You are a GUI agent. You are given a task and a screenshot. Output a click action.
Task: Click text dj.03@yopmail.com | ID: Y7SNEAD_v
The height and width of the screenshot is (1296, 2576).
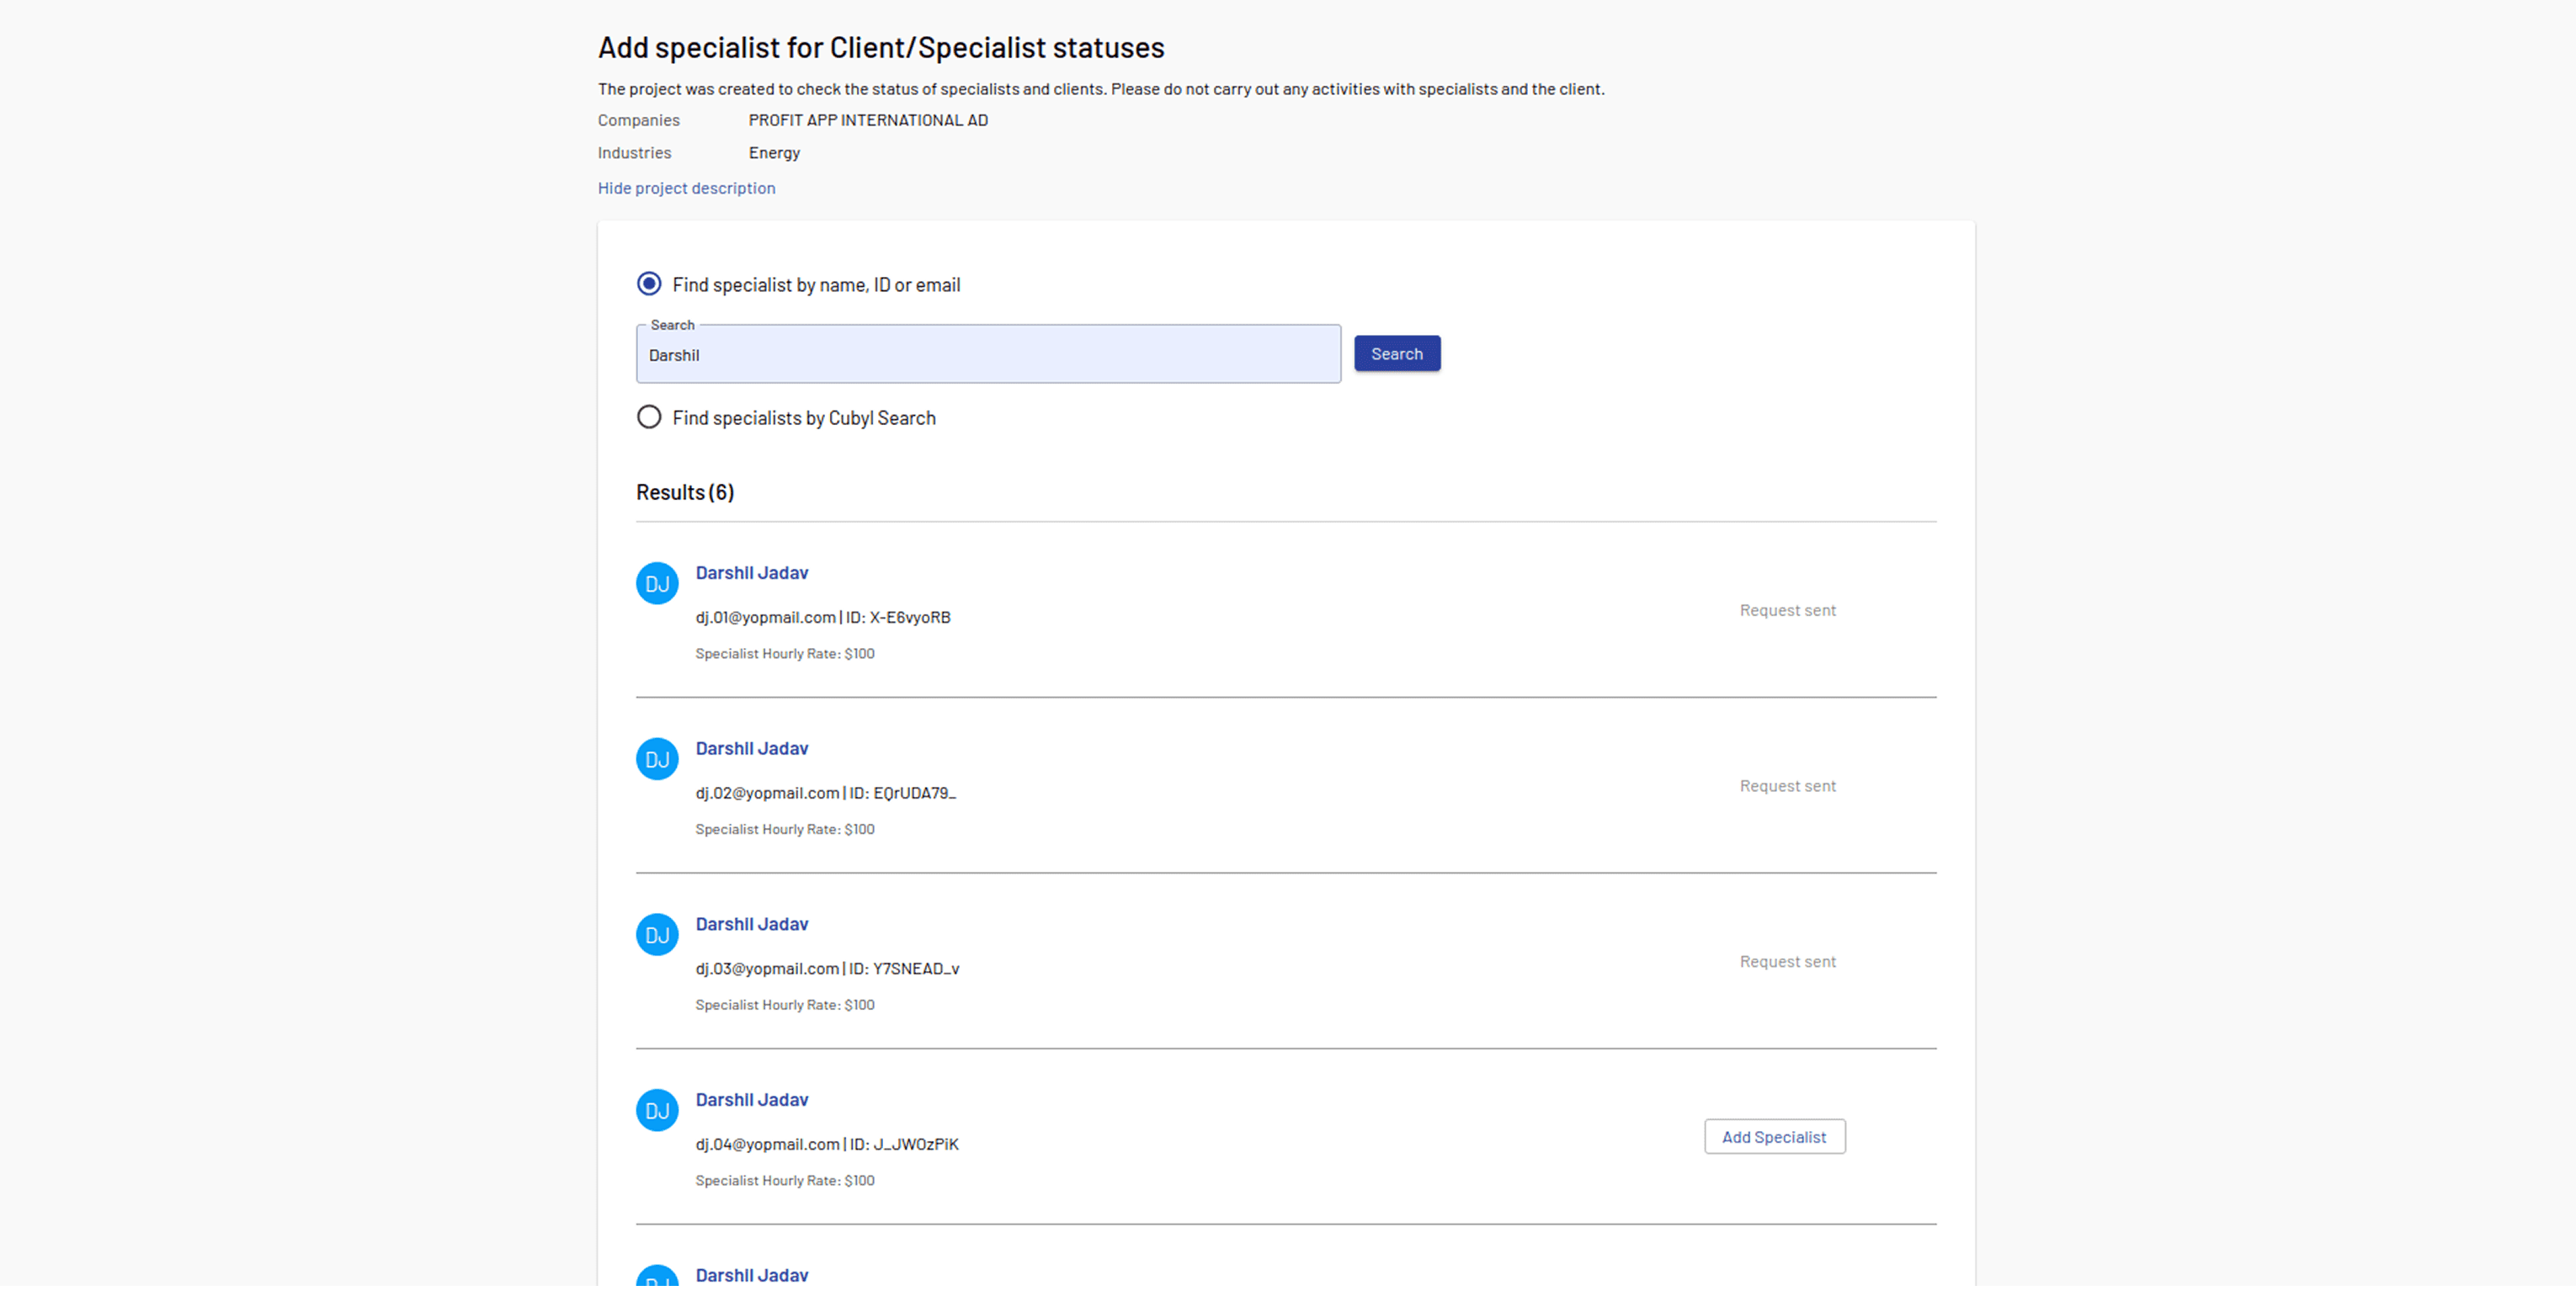pyautogui.click(x=827, y=969)
